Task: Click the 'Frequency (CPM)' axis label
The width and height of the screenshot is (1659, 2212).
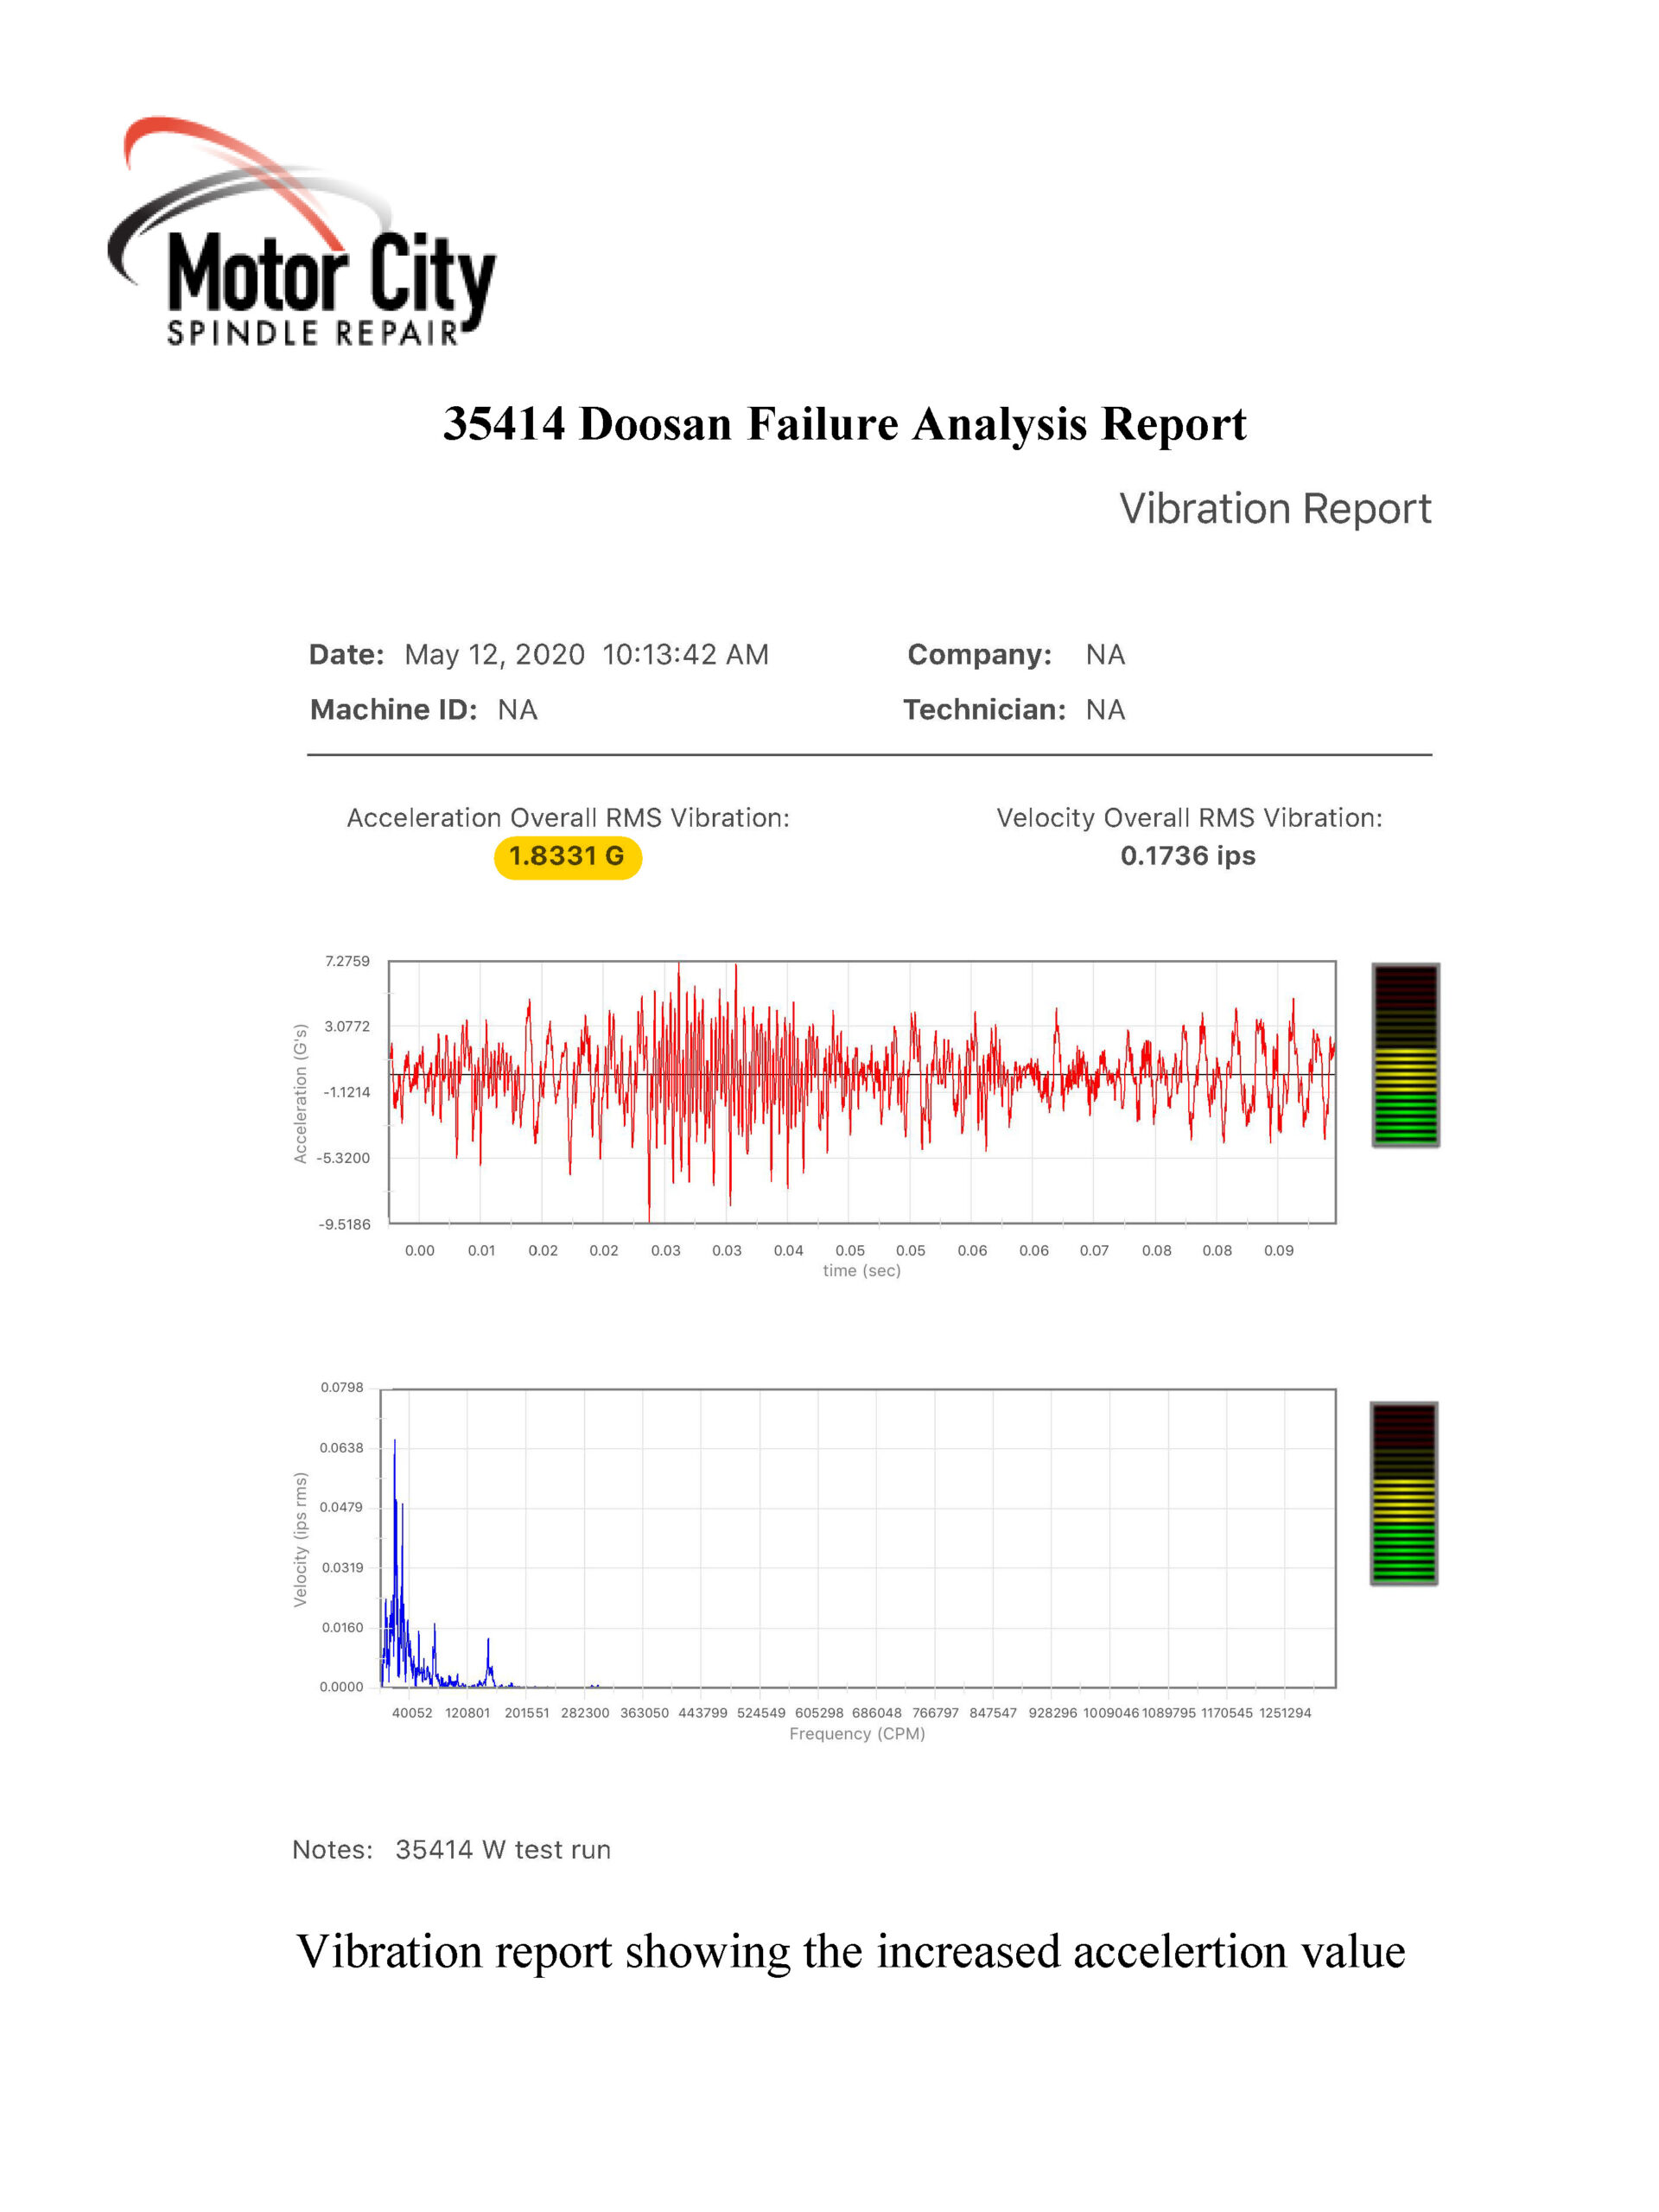Action: point(857,1734)
